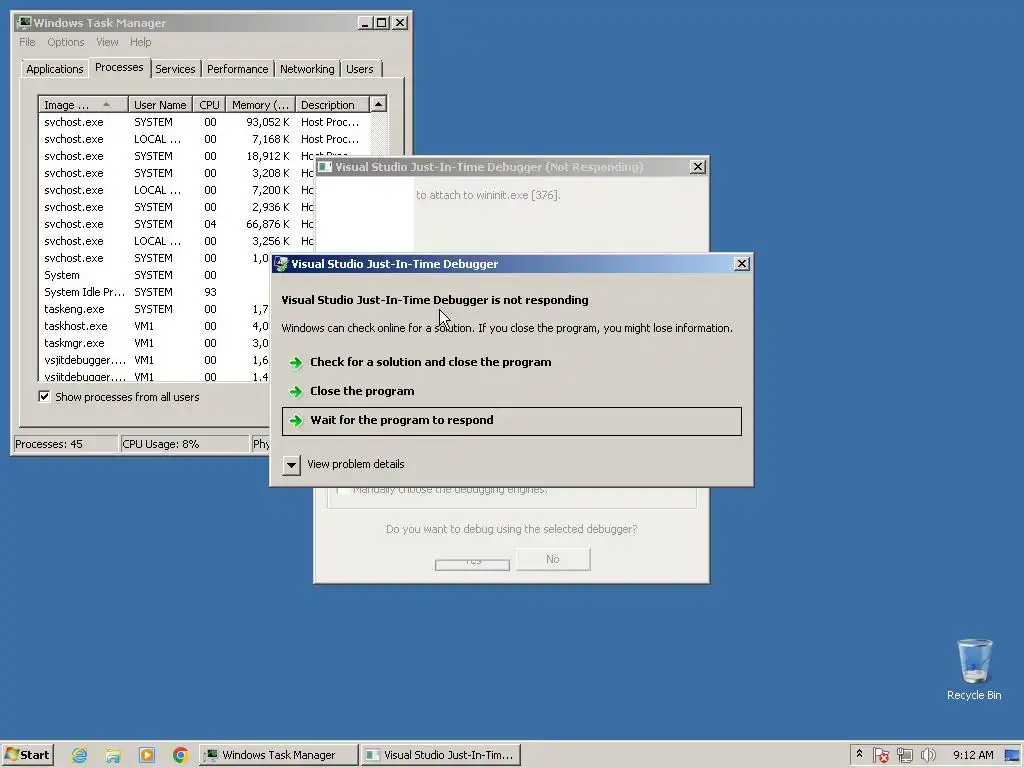Sort by CPU column header
Viewport: 1024px width, 768px height.
(210, 104)
